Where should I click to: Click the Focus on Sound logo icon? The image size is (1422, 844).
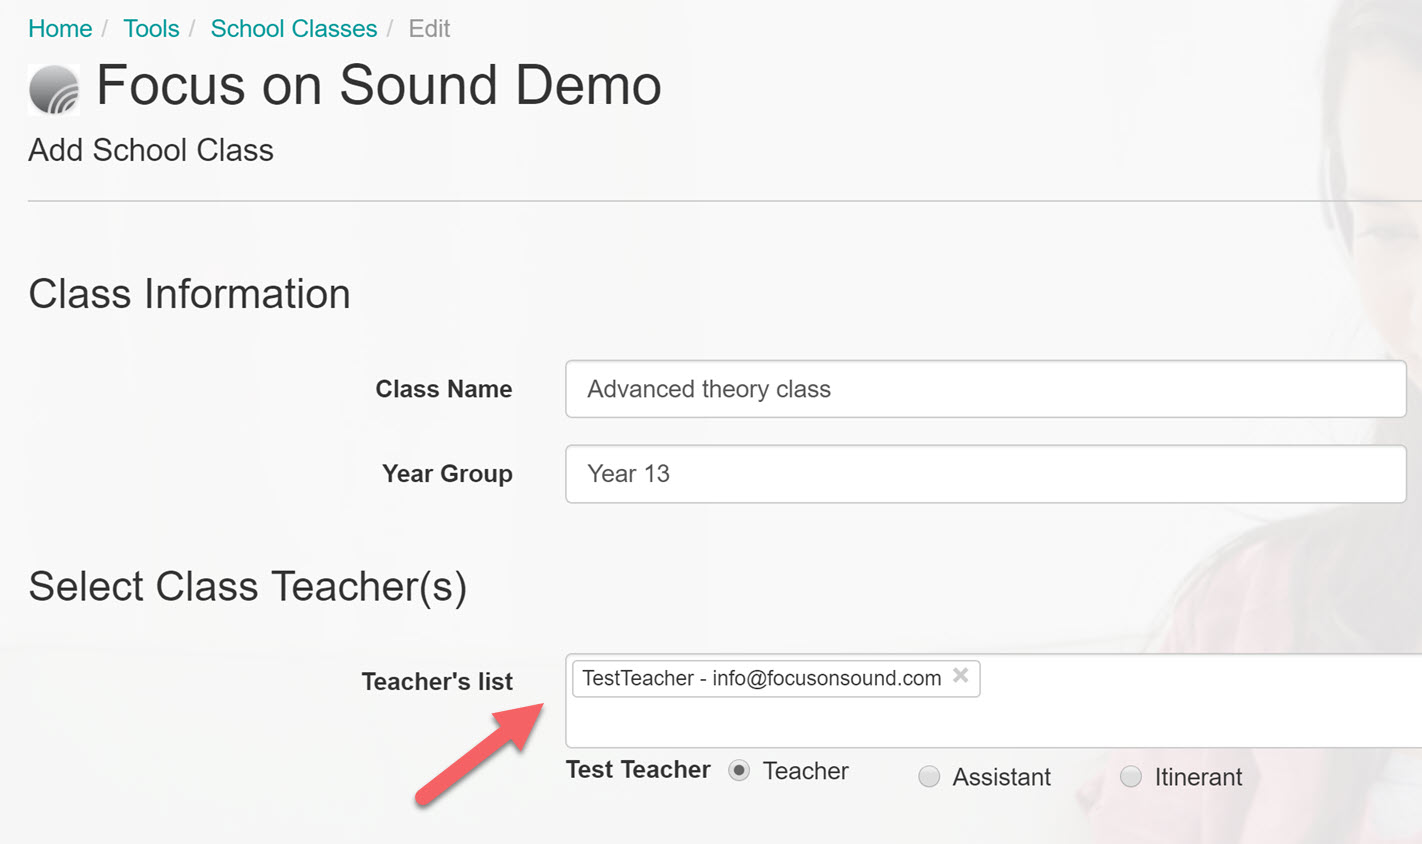tap(54, 89)
